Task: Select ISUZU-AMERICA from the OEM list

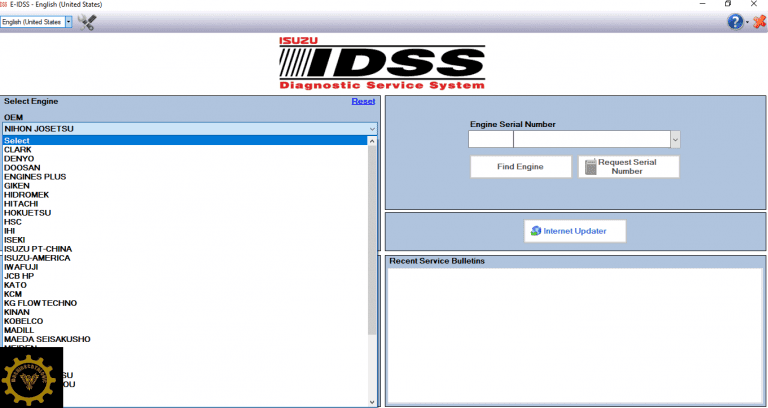Action: point(185,258)
